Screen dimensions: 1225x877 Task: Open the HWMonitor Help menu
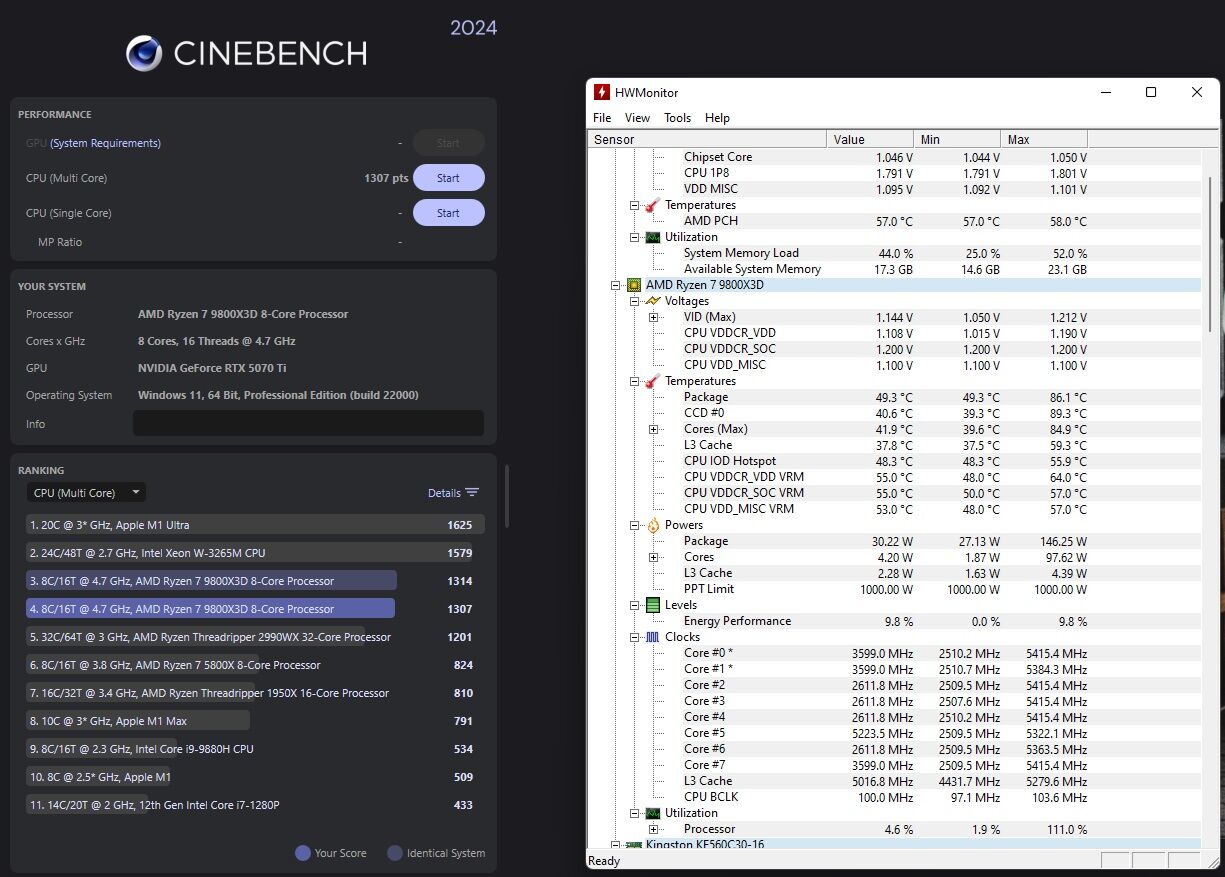click(x=717, y=118)
